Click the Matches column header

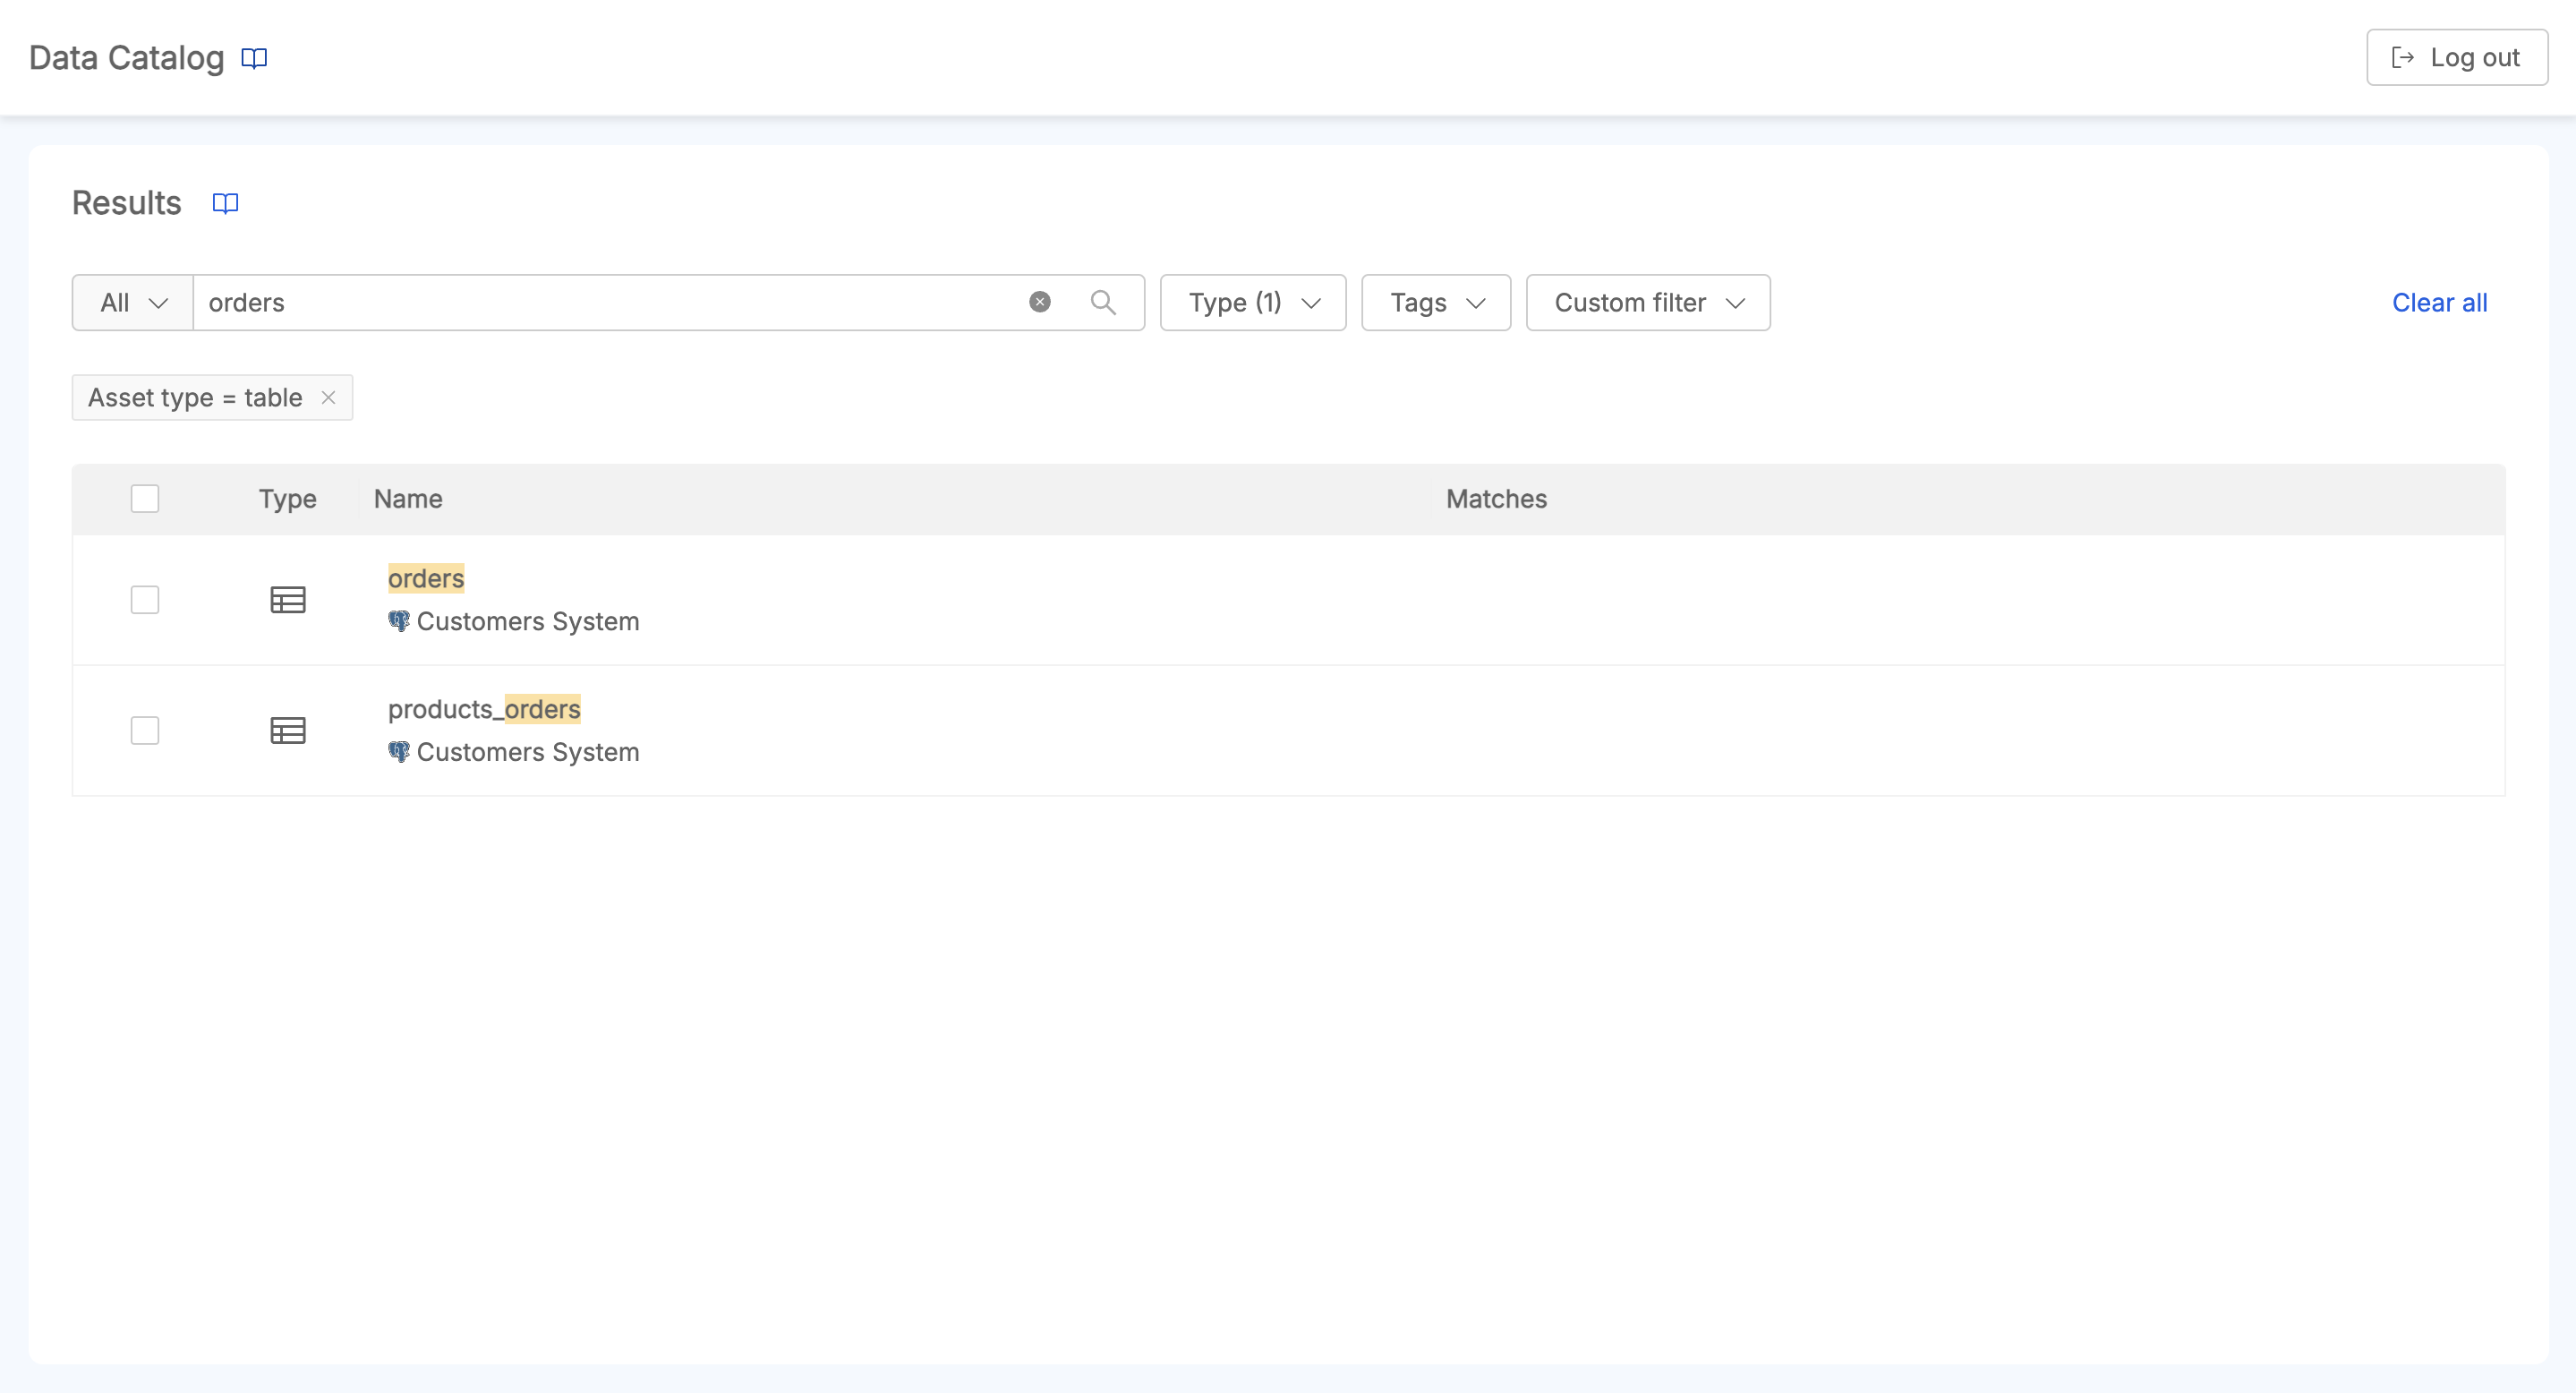coord(1495,498)
